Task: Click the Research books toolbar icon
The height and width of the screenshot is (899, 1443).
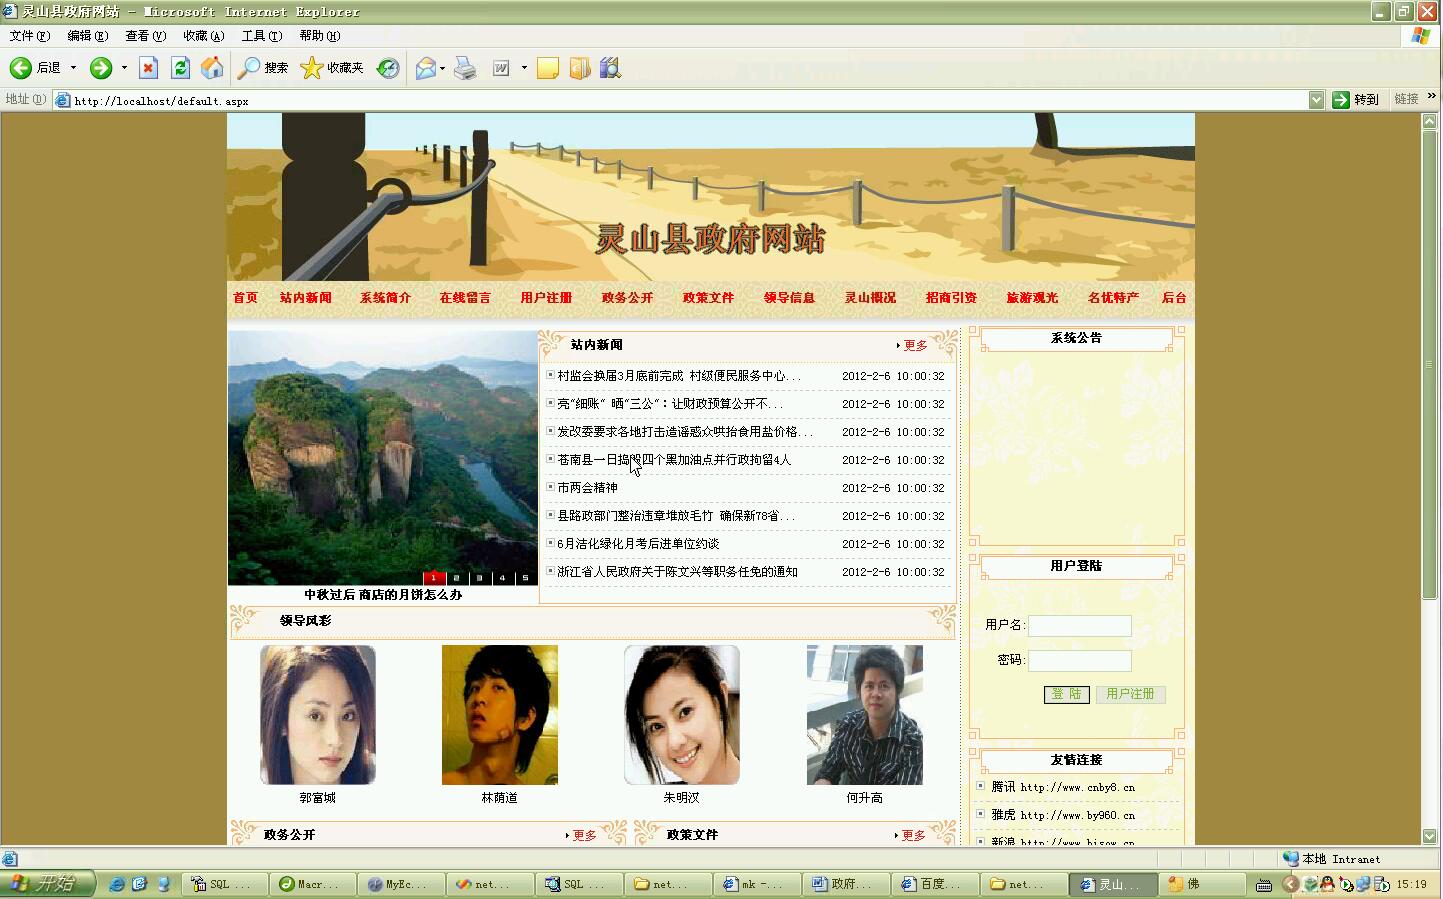Action: (610, 68)
